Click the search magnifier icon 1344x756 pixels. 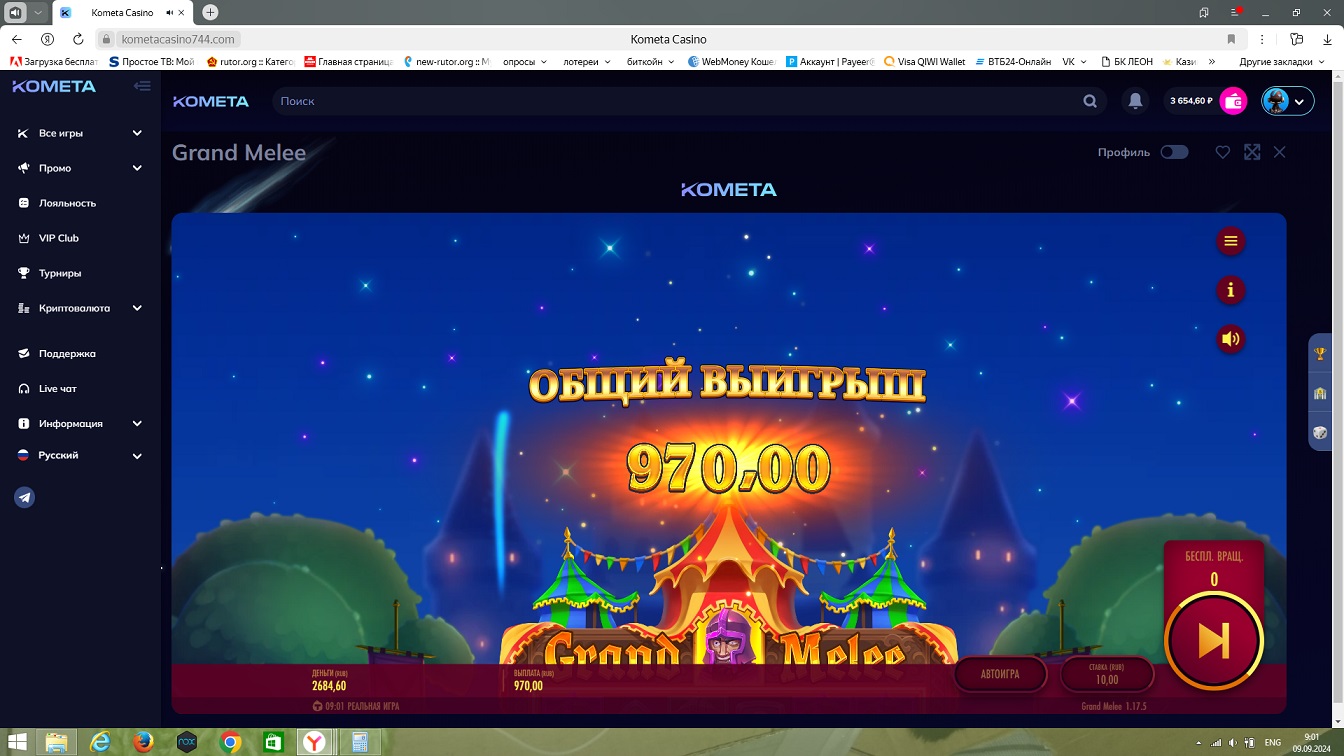point(1090,101)
